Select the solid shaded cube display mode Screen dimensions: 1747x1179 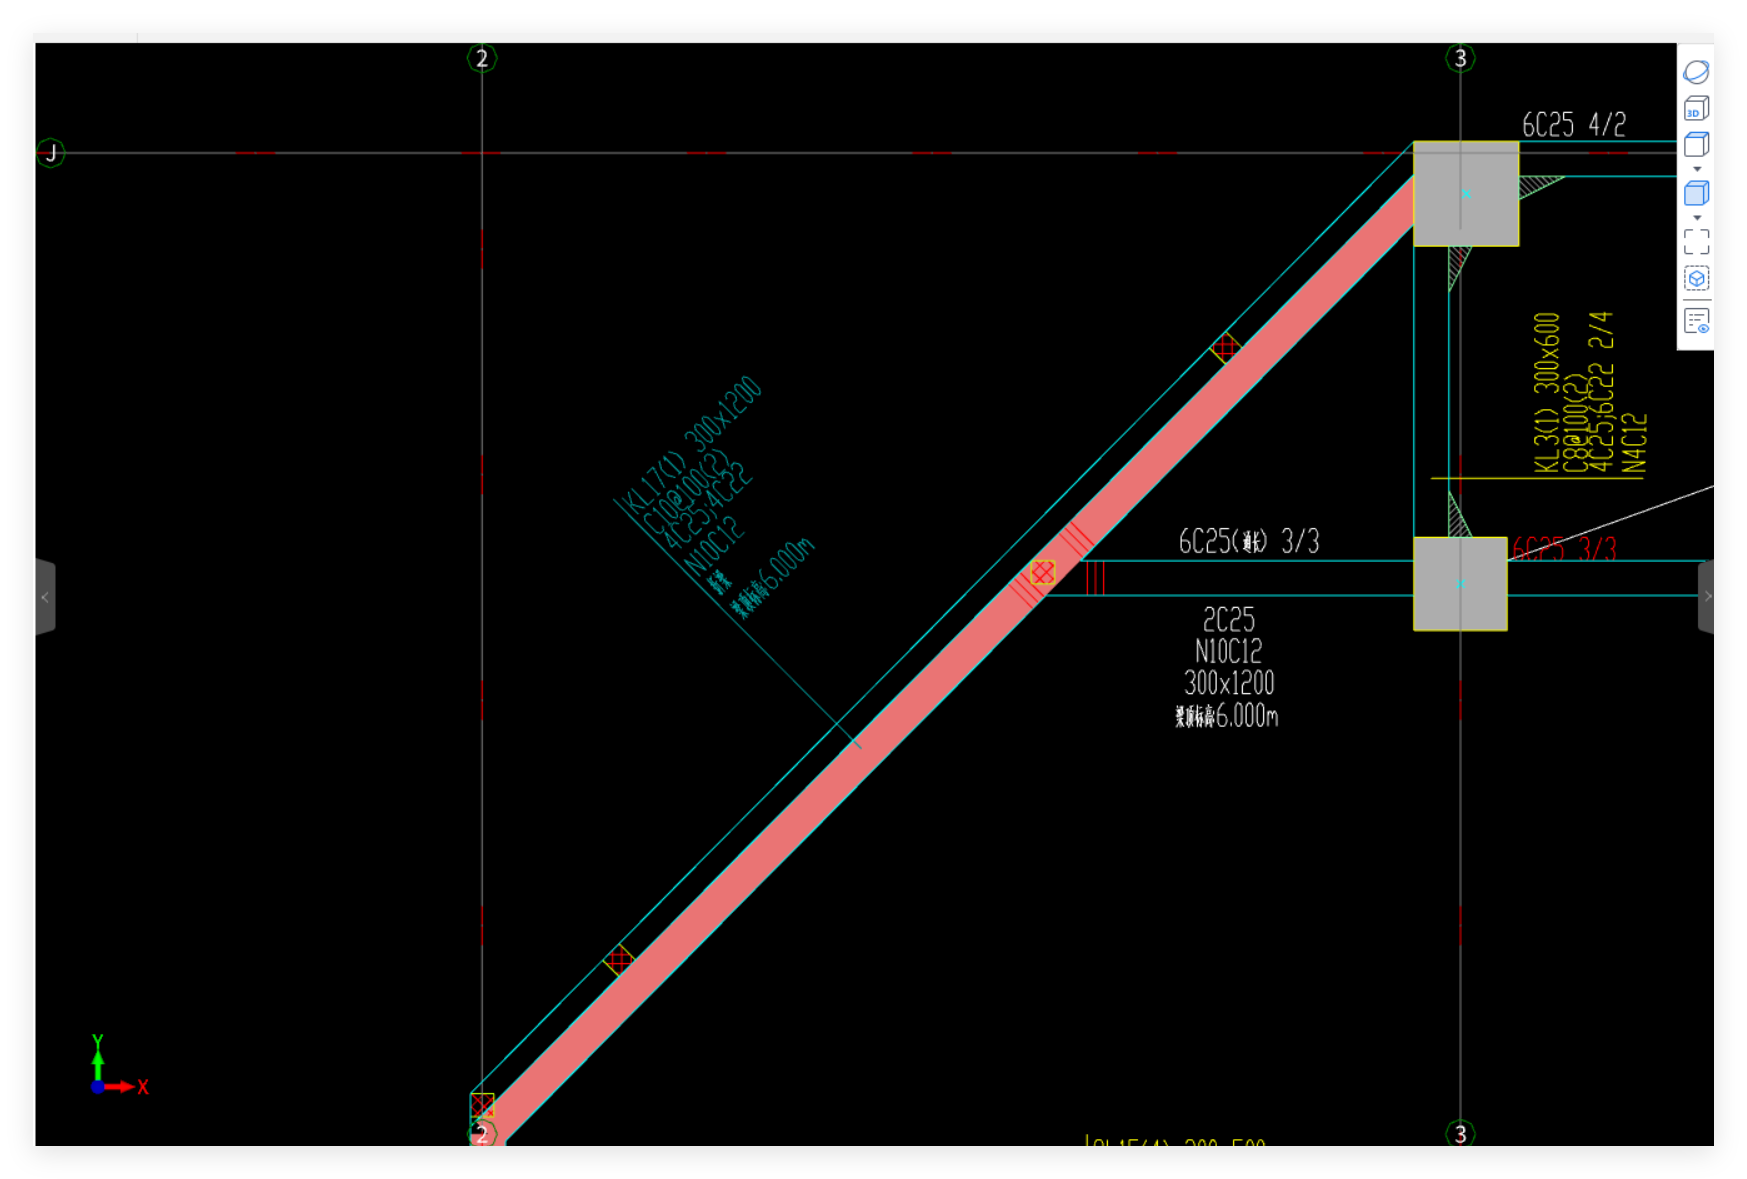pyautogui.click(x=1696, y=193)
